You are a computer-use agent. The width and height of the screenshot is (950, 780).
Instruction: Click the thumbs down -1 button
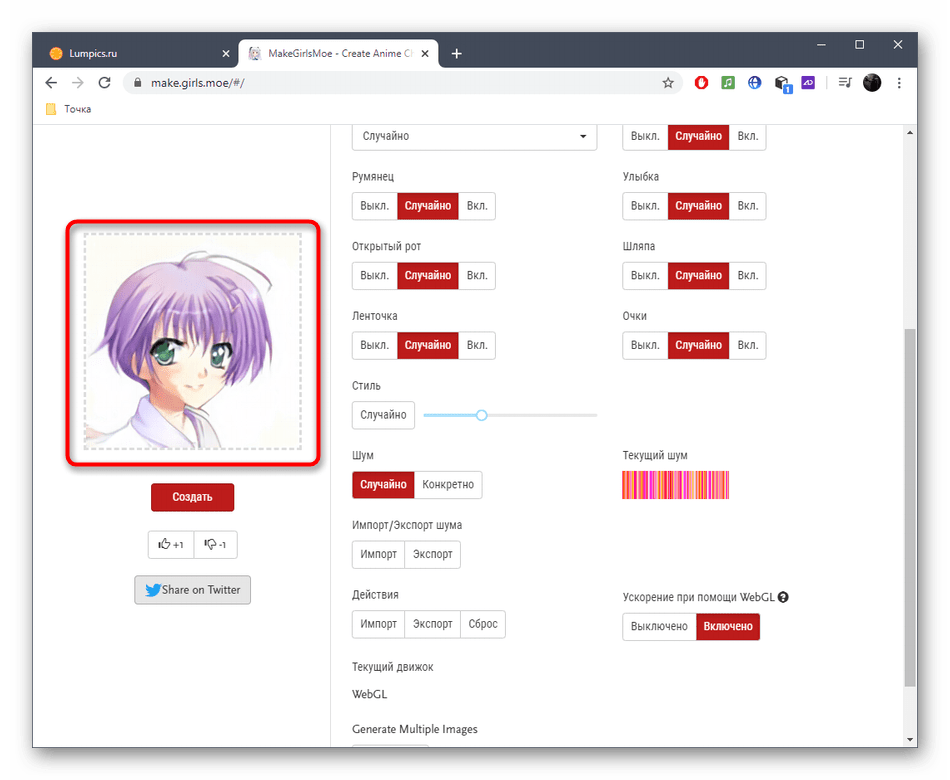215,544
